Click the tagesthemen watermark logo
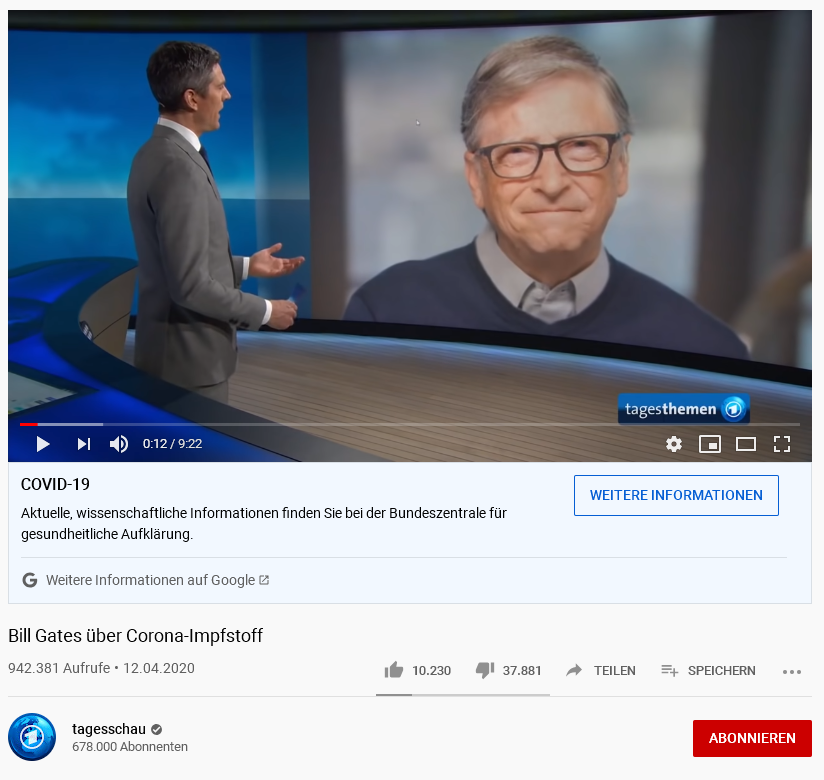The height and width of the screenshot is (780, 824). [684, 408]
